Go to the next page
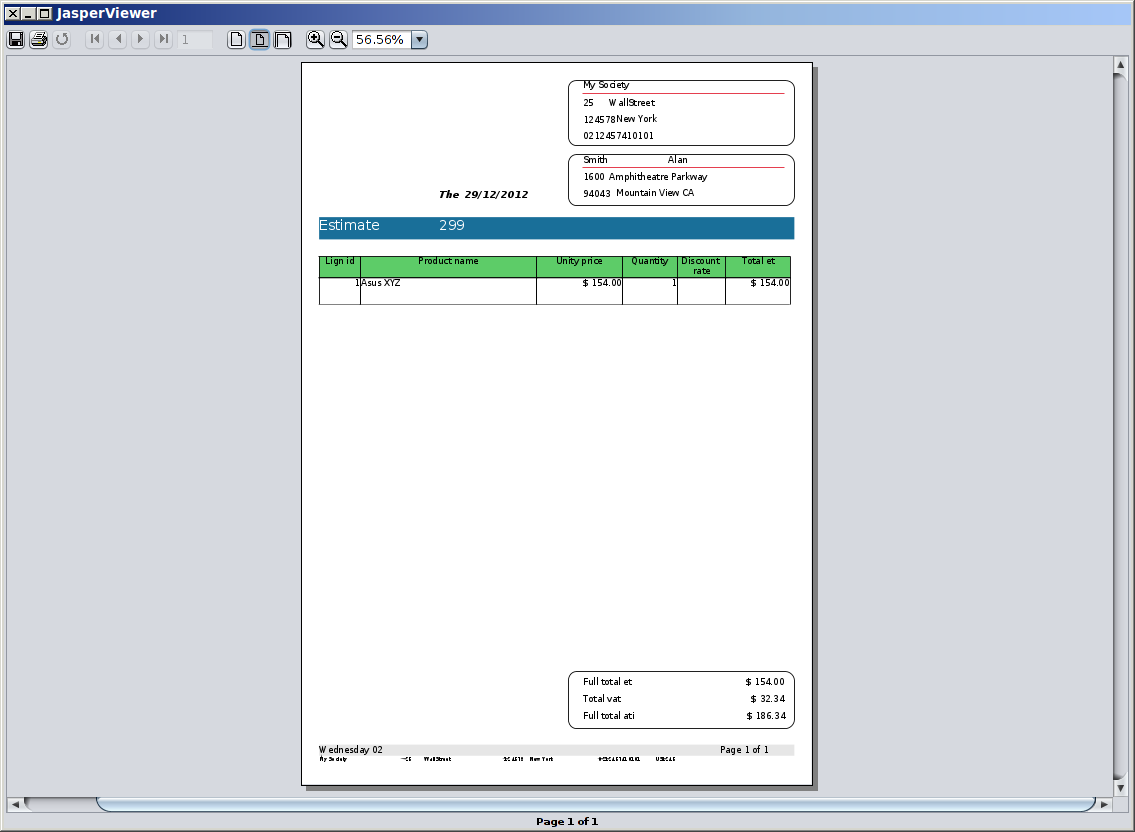The width and height of the screenshot is (1135, 832). coord(141,40)
